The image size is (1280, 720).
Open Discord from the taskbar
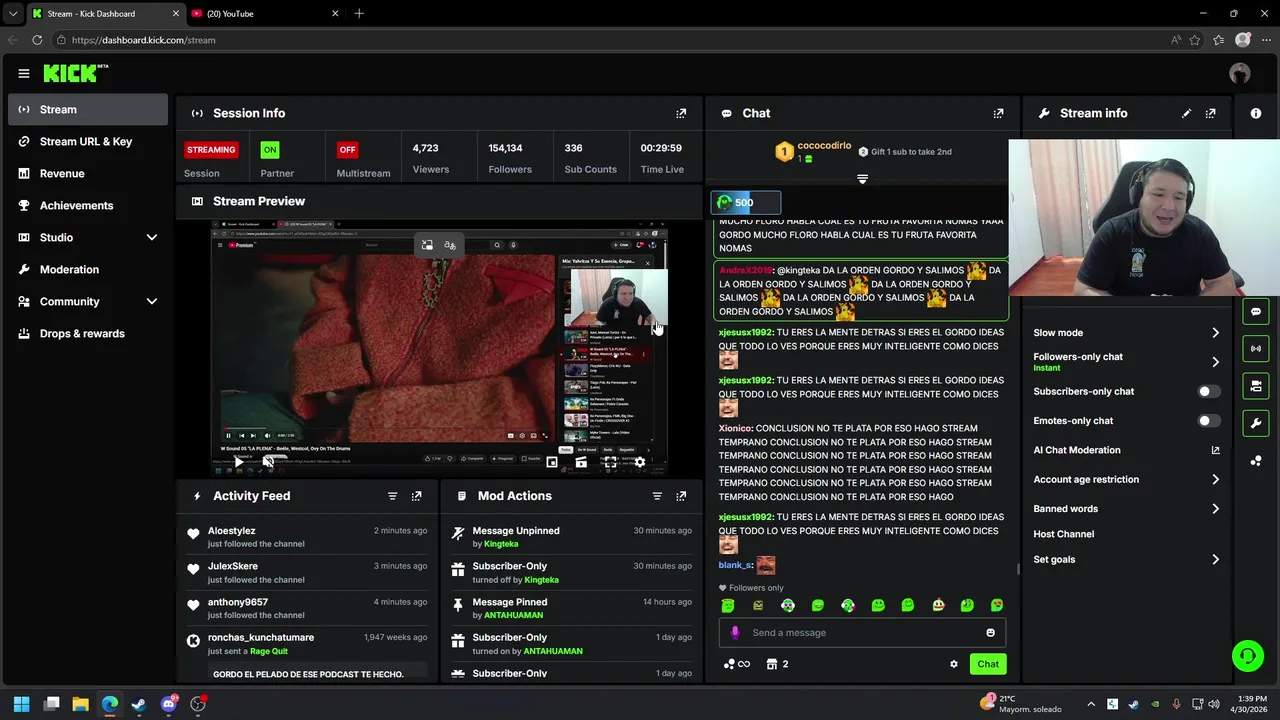(x=168, y=704)
